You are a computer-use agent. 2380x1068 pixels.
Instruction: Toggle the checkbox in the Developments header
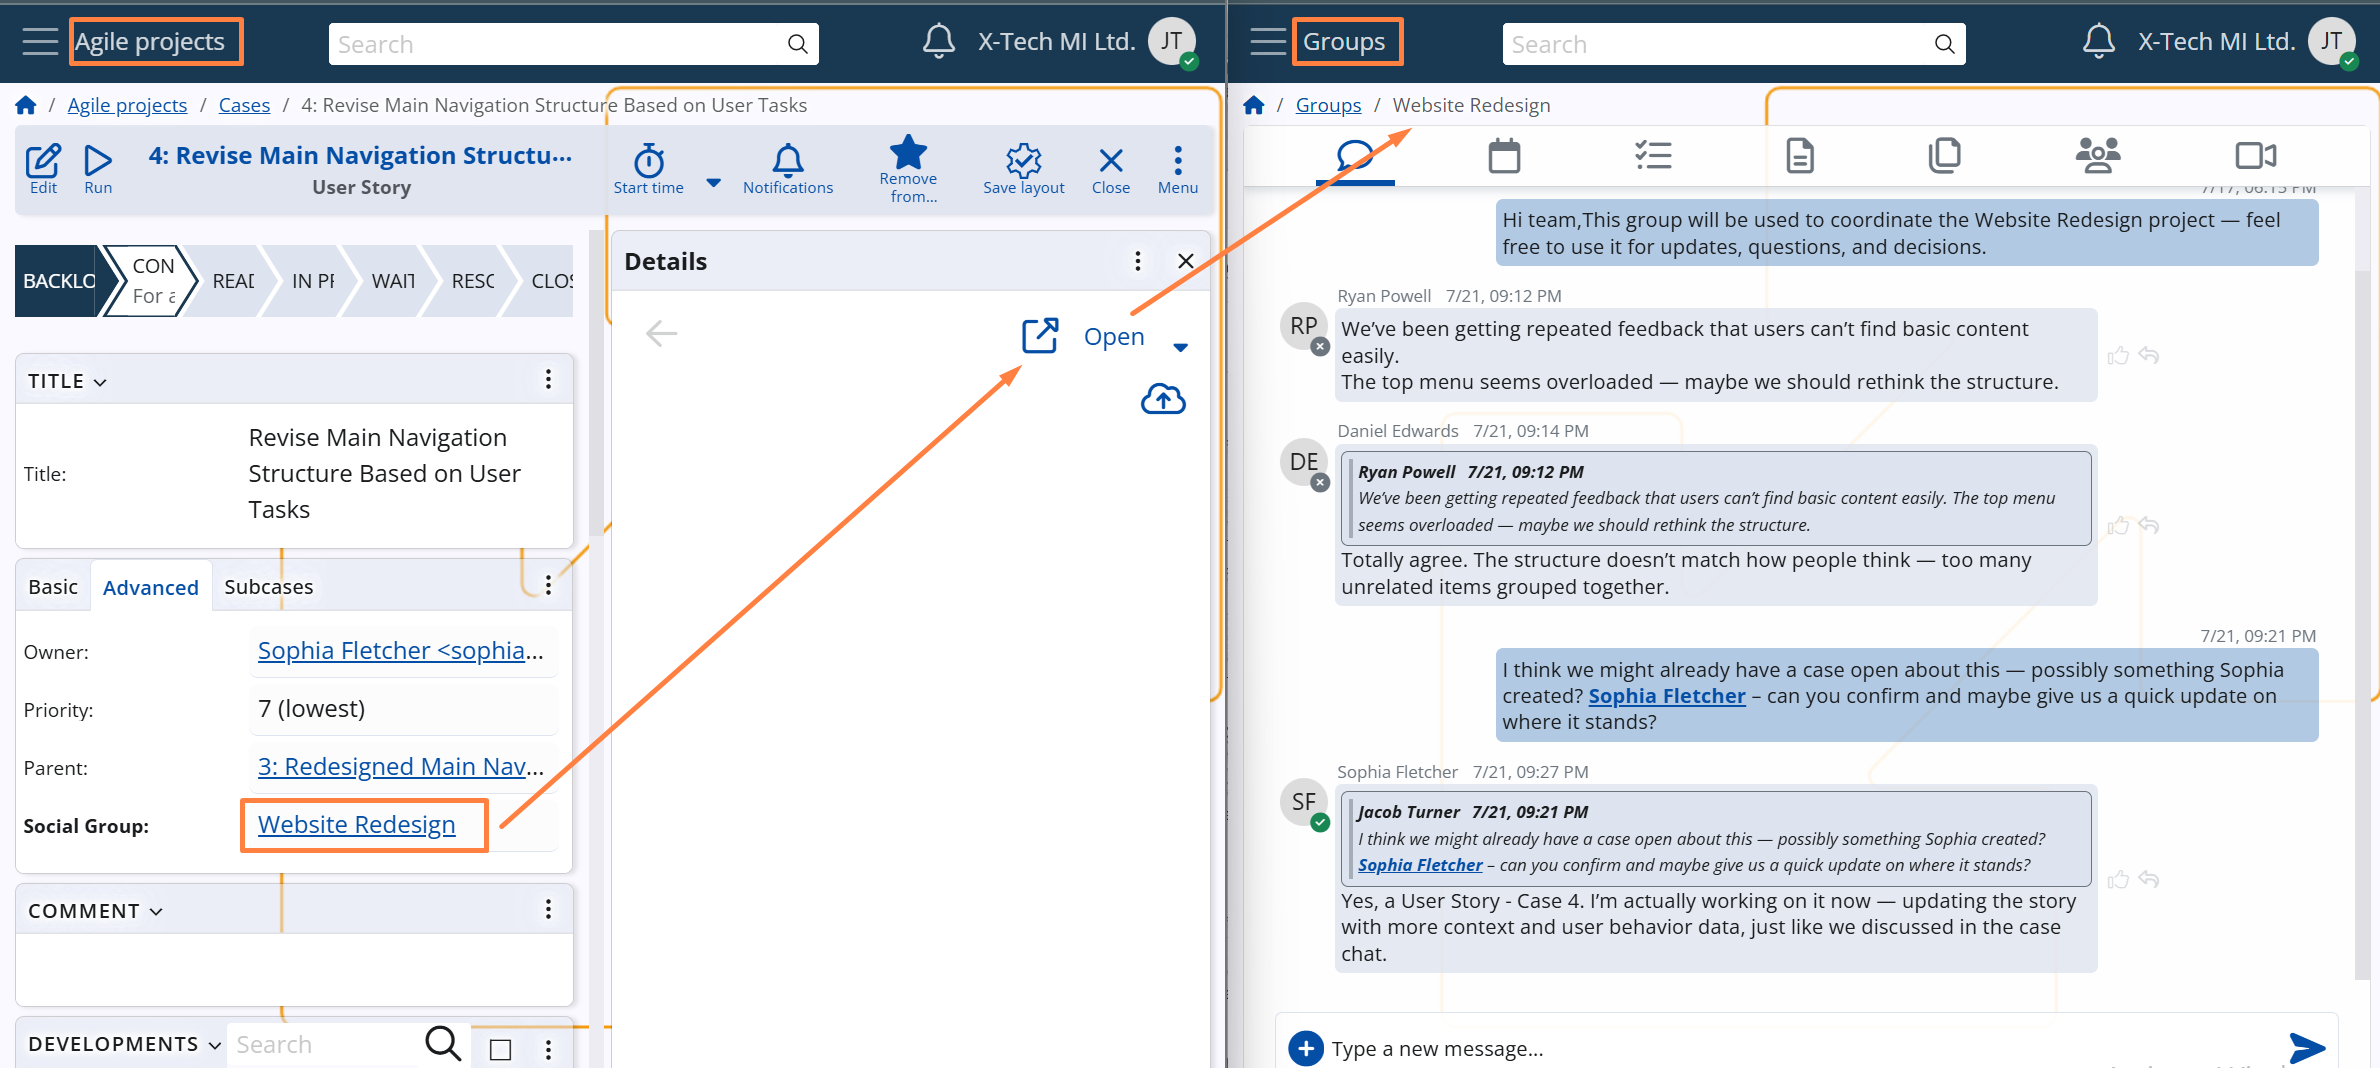coord(500,1049)
